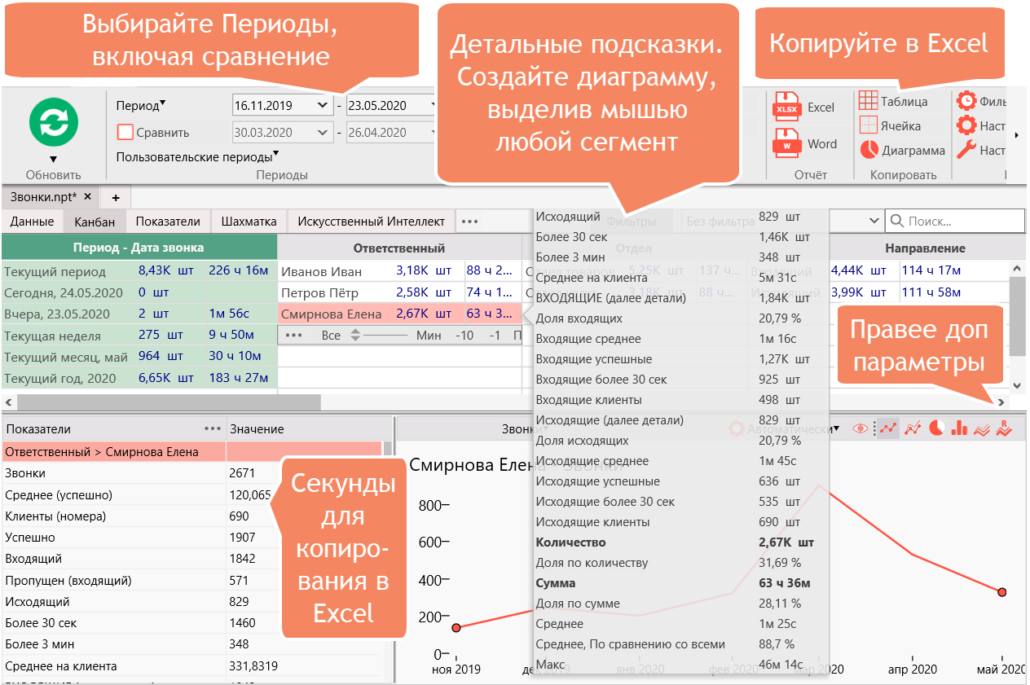Click the Направление column header
The width and height of the screenshot is (1030, 685).
[x=925, y=248]
